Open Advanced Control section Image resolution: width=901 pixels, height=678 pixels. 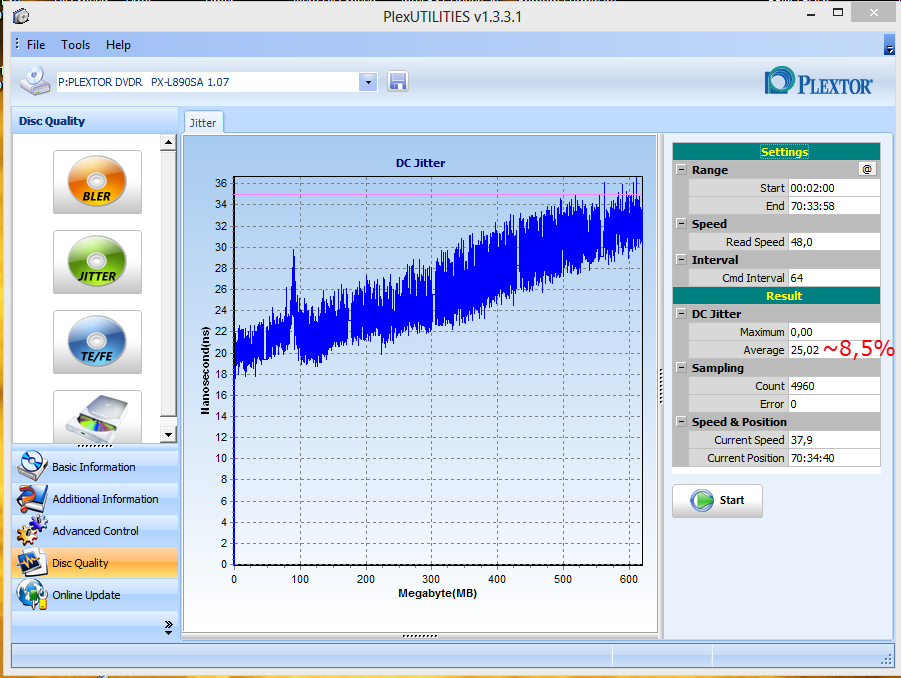click(x=95, y=531)
